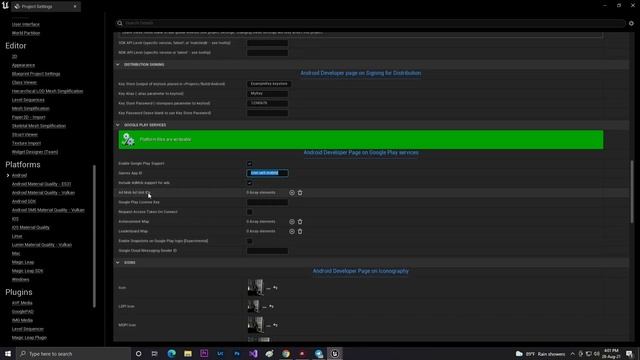Toggle Include AdMob support for ads
640x360 pixels.
tap(249, 183)
